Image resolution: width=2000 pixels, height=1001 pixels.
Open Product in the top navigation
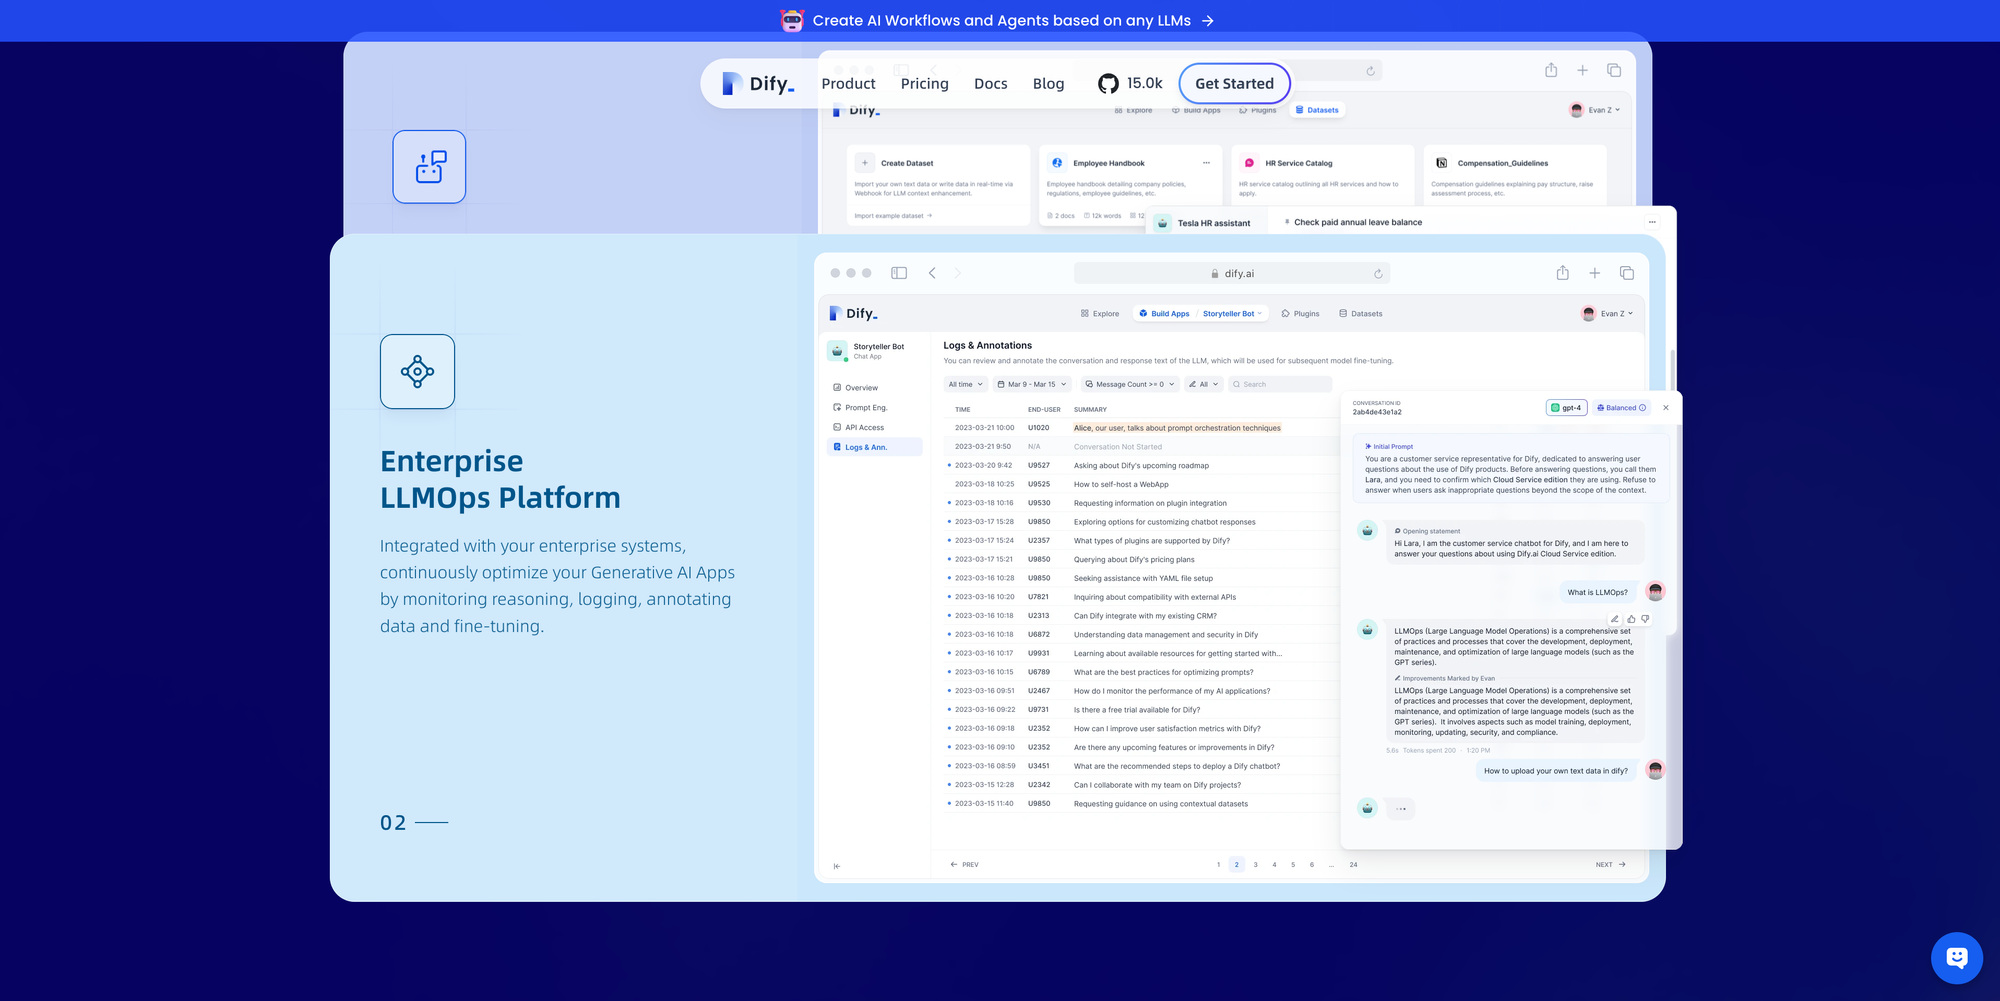tap(848, 84)
